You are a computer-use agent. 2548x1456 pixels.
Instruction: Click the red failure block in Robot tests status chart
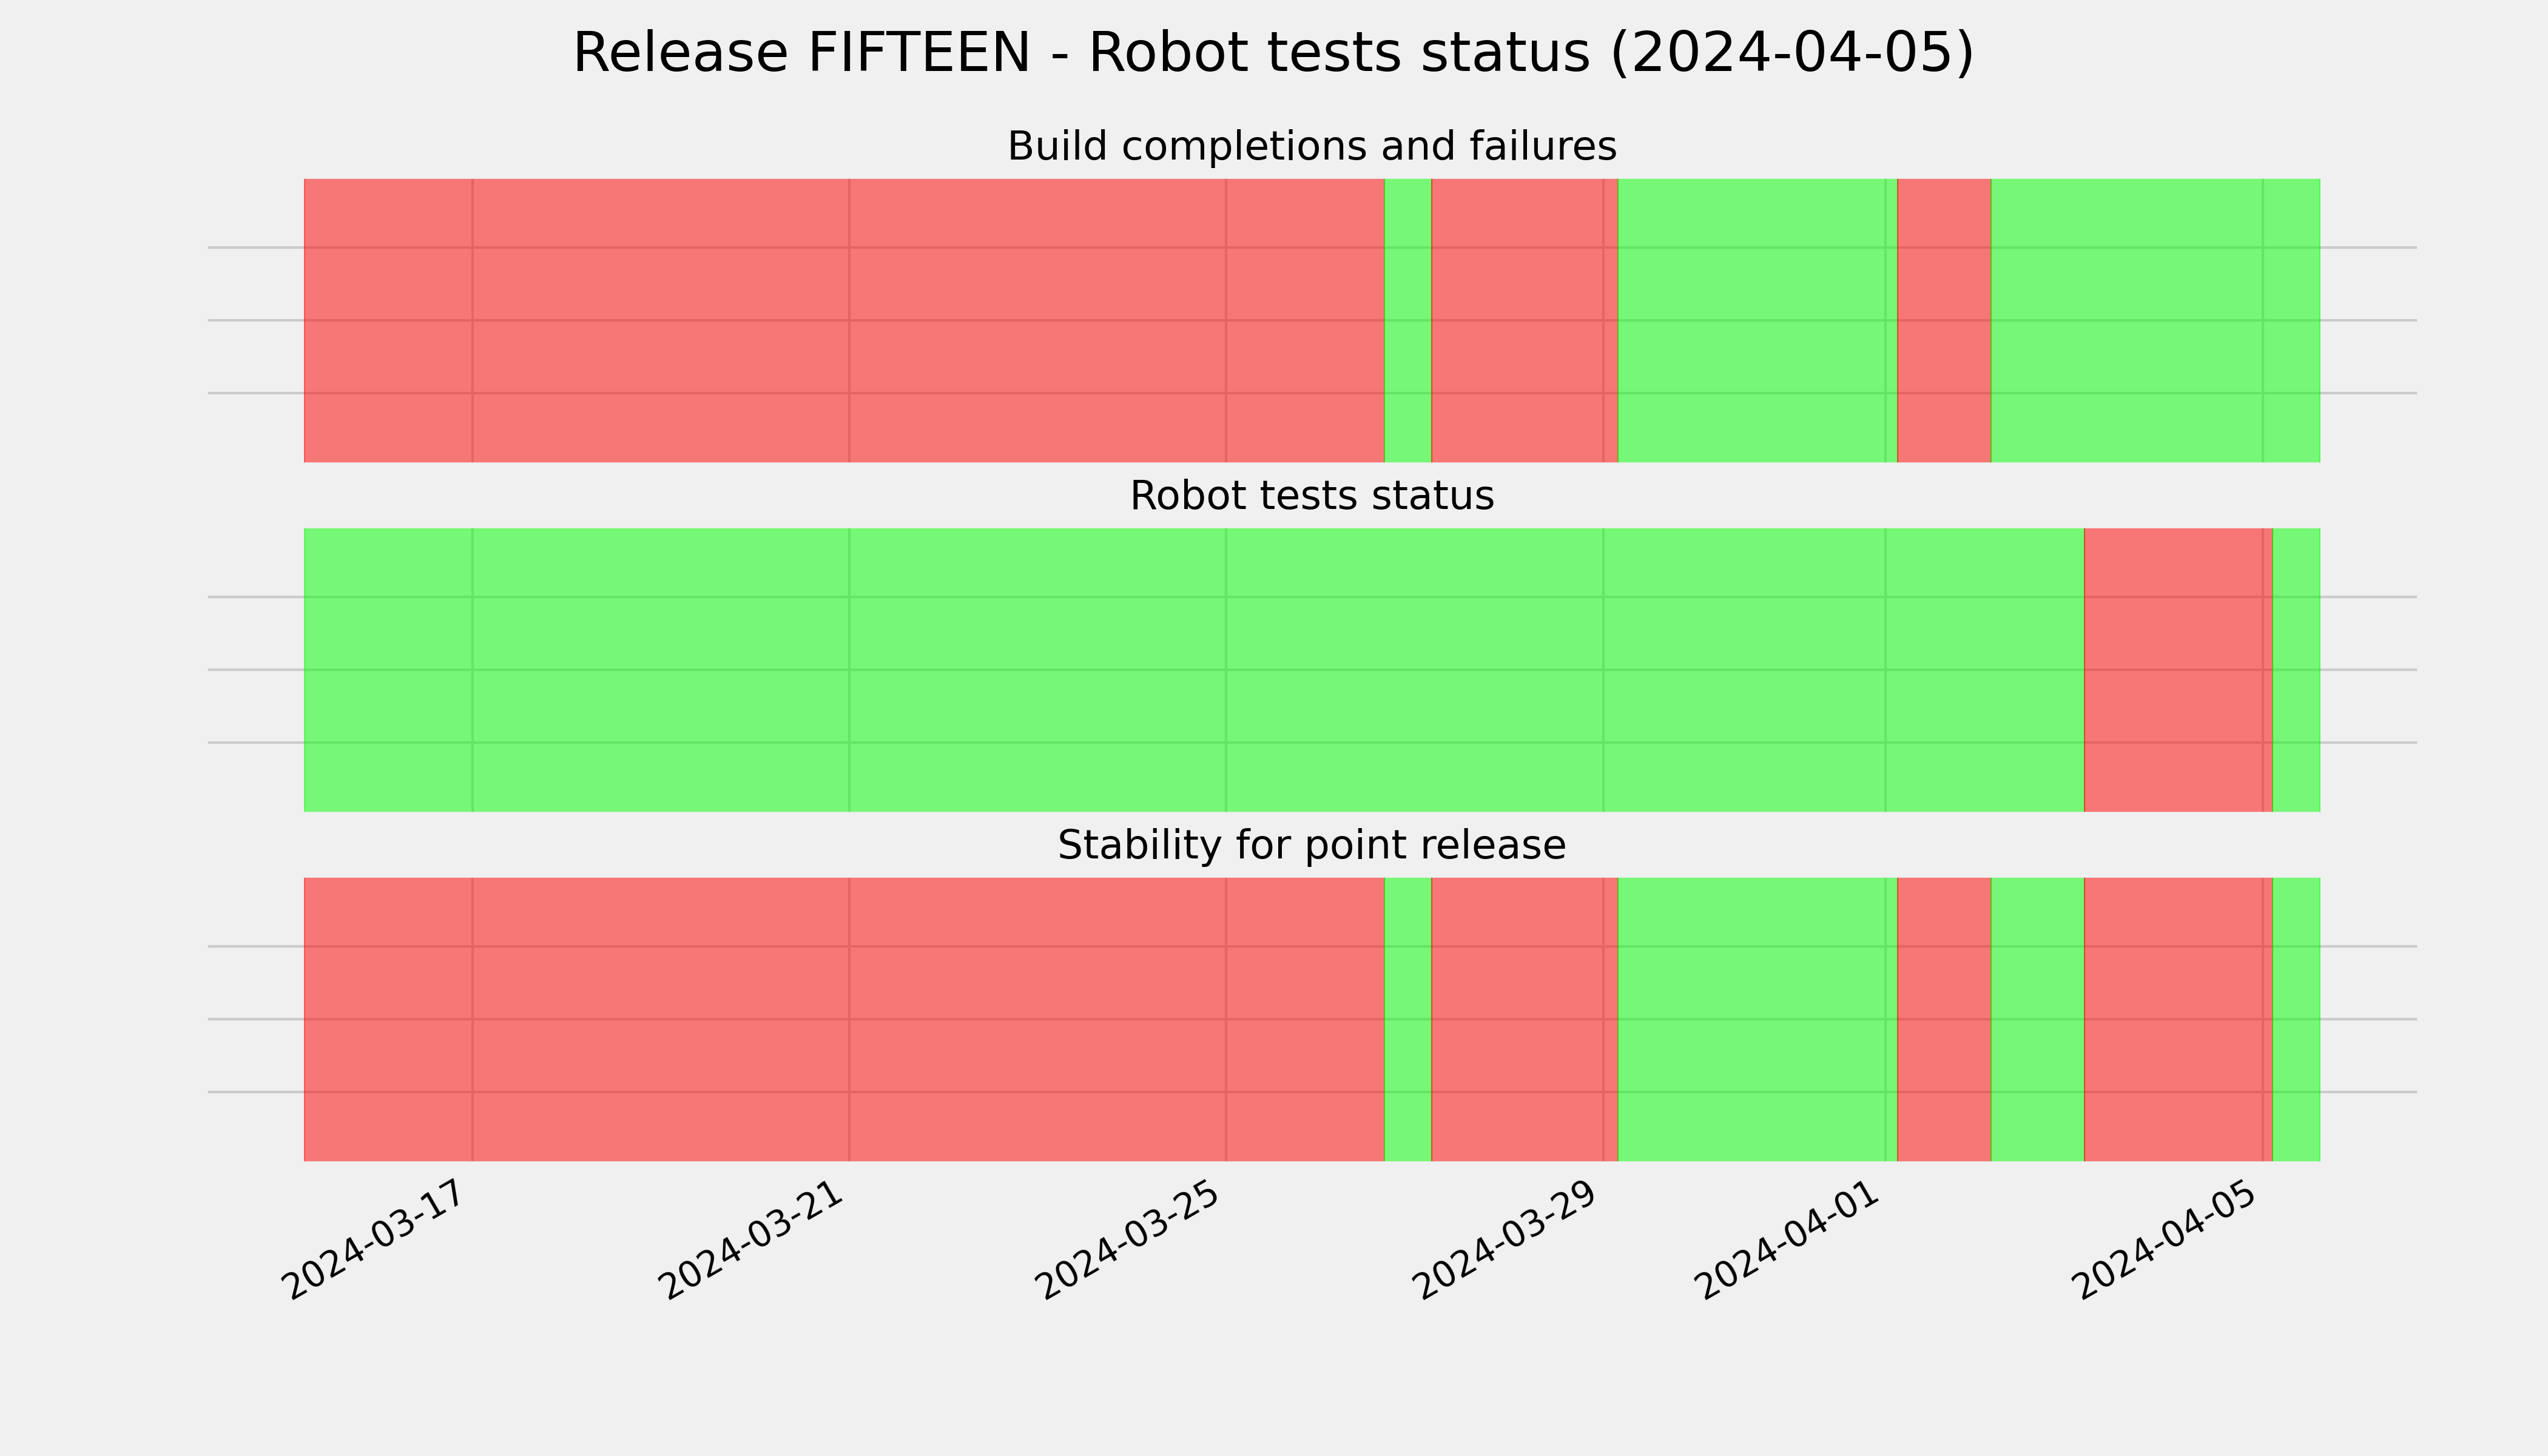tap(2178, 670)
